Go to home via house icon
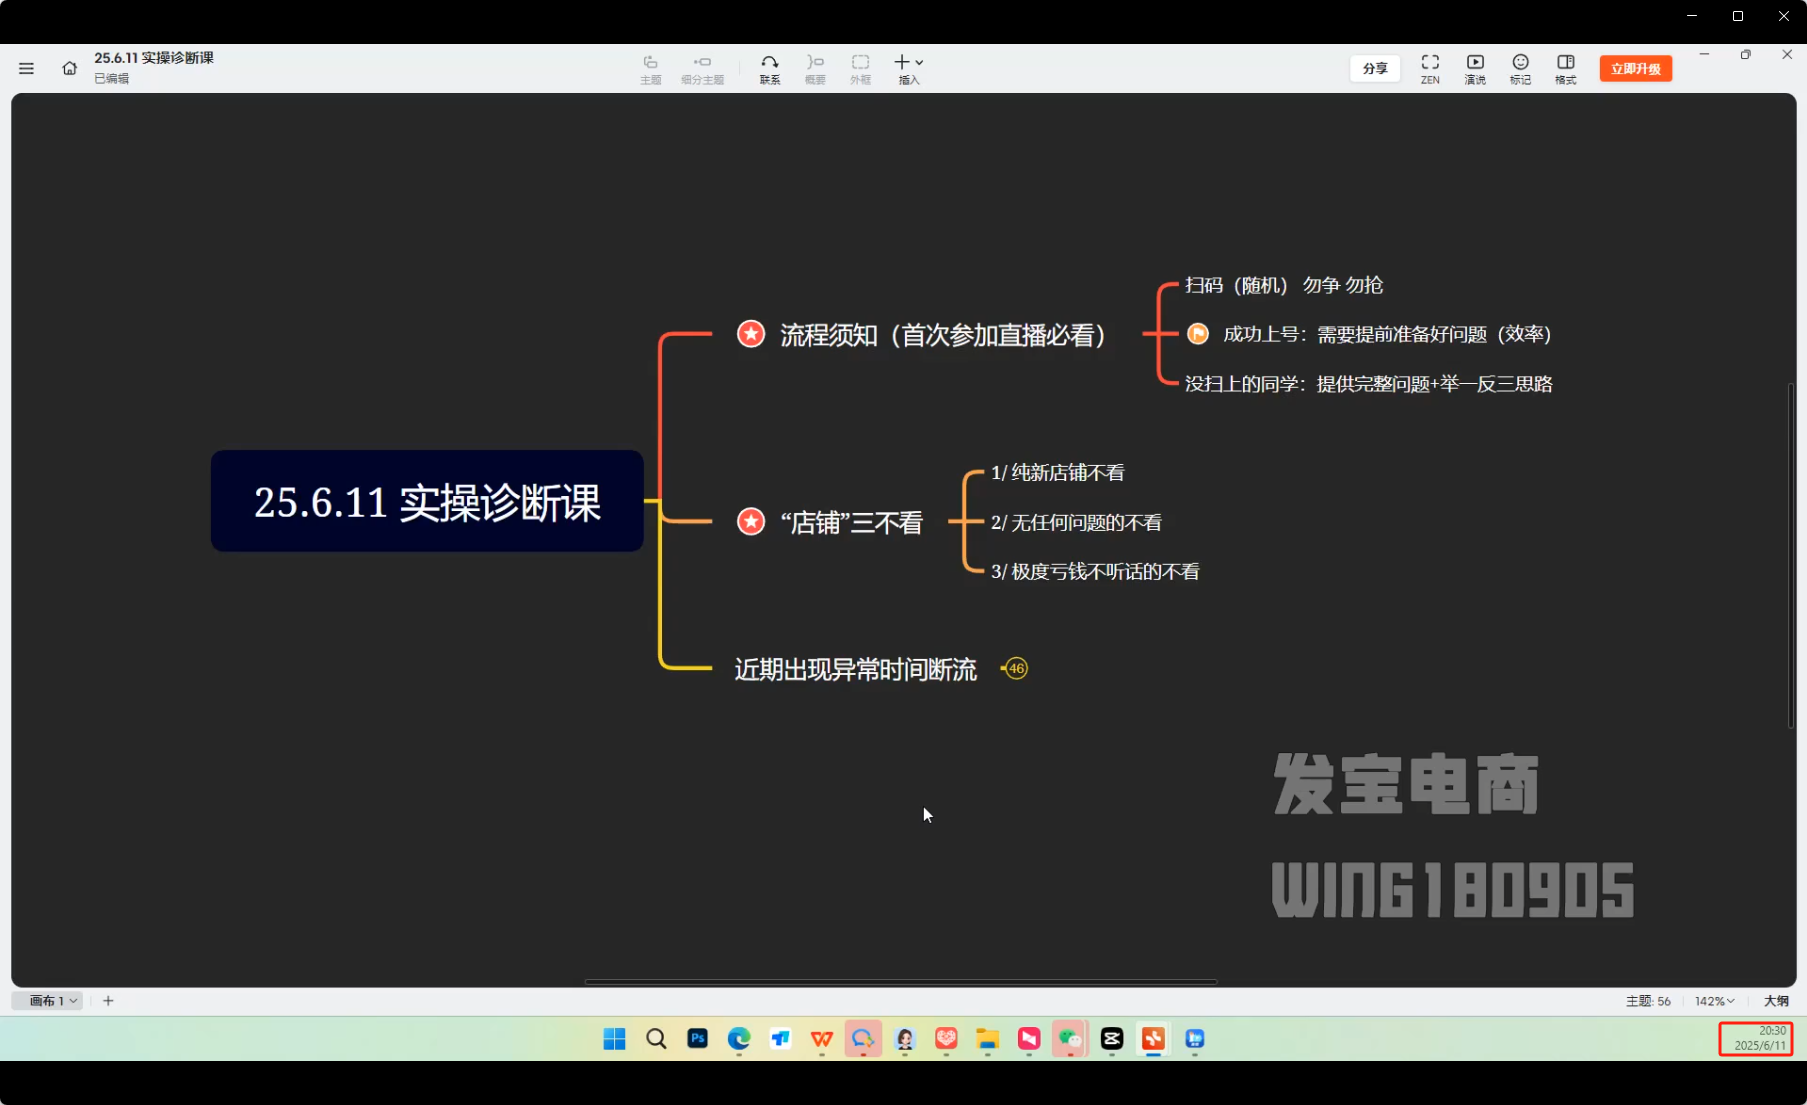The width and height of the screenshot is (1807, 1105). pos(69,68)
